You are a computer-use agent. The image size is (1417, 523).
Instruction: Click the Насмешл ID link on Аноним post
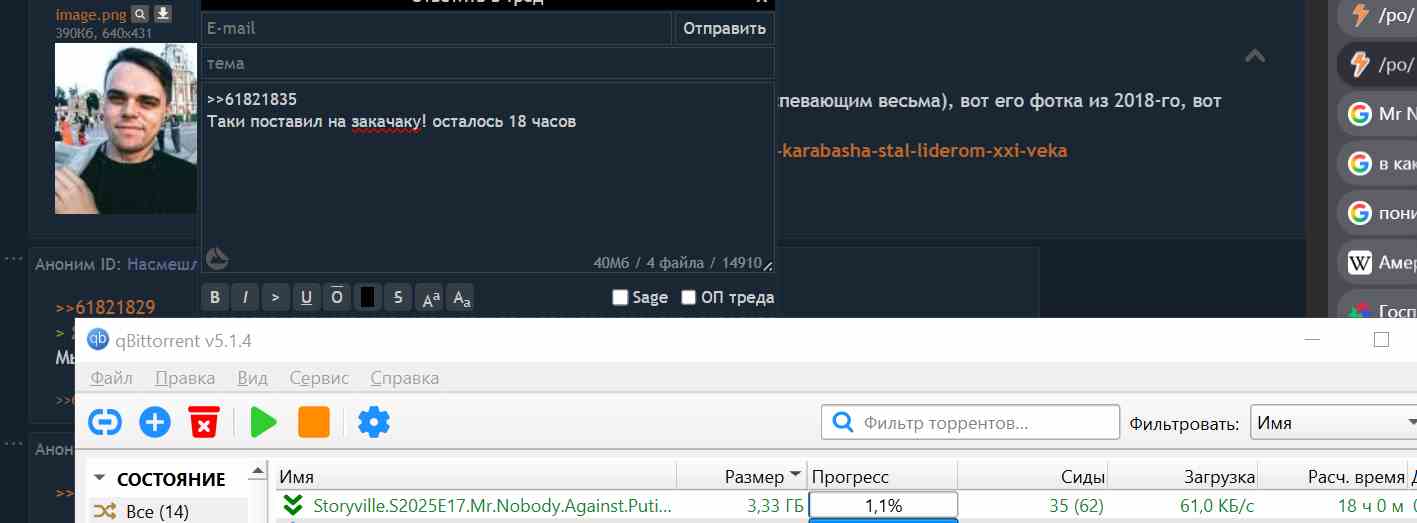163,264
